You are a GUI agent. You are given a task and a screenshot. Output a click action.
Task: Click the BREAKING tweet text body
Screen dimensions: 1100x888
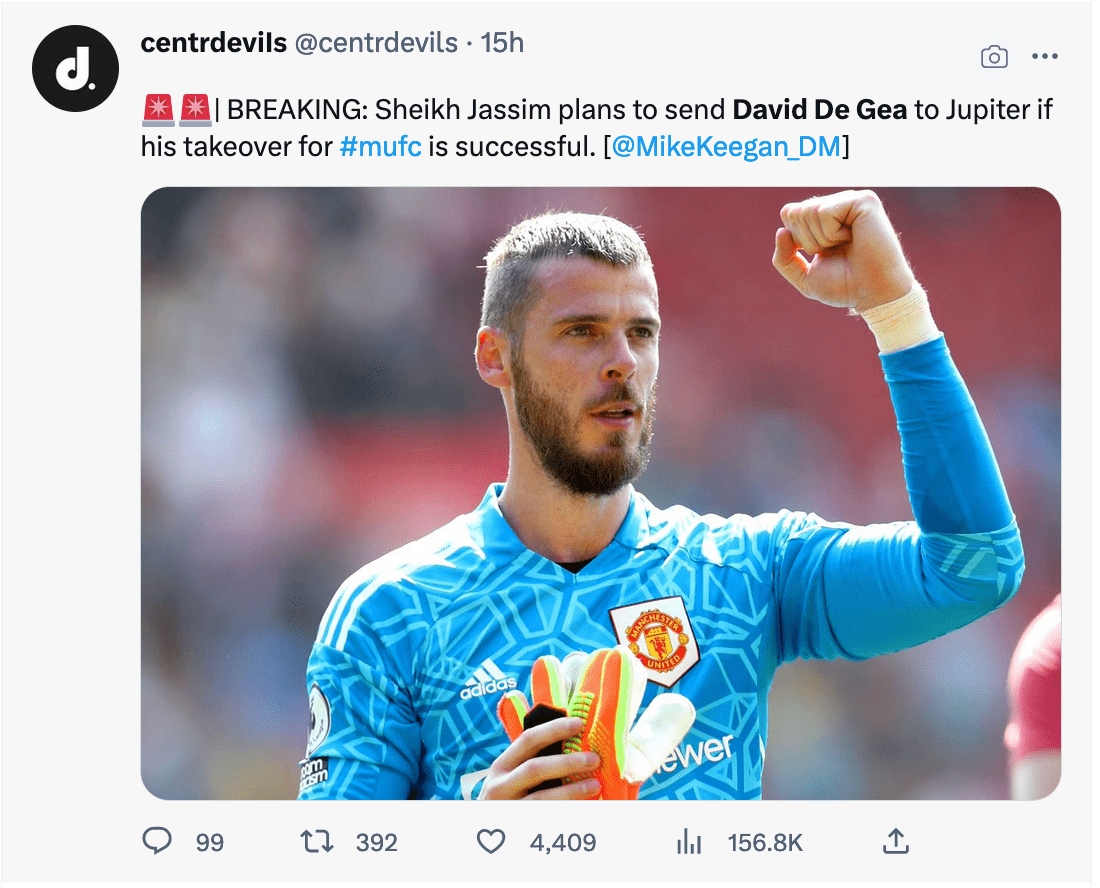point(470,109)
